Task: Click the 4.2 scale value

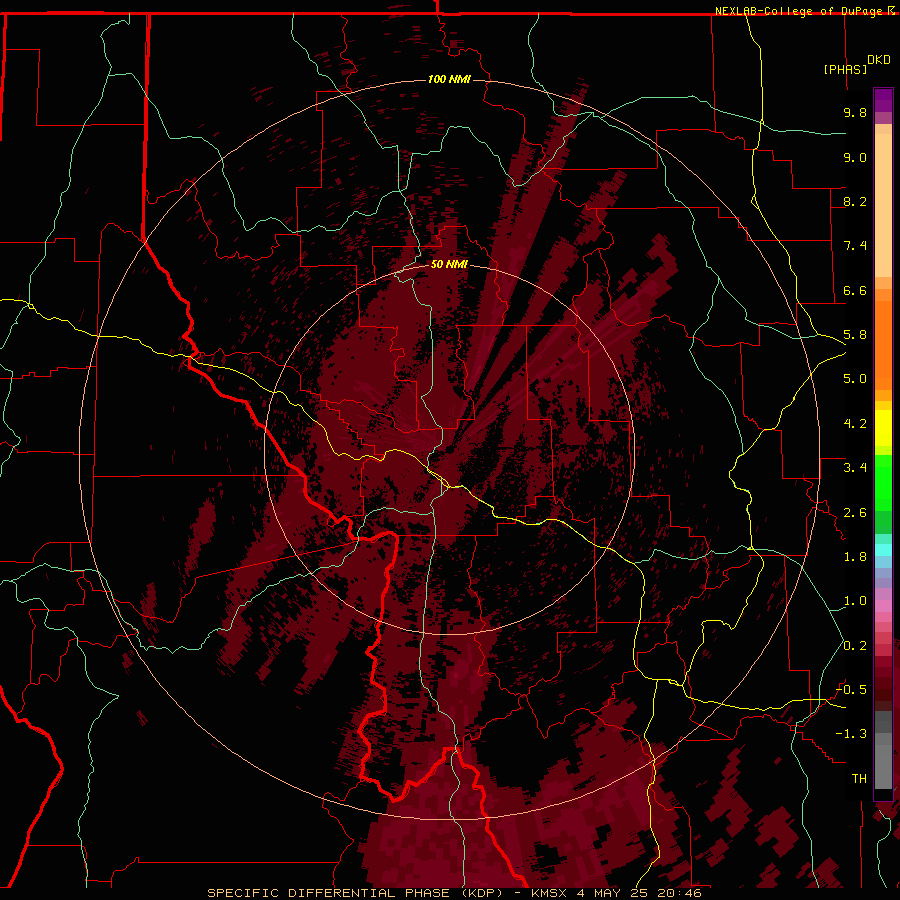Action: pos(855,424)
